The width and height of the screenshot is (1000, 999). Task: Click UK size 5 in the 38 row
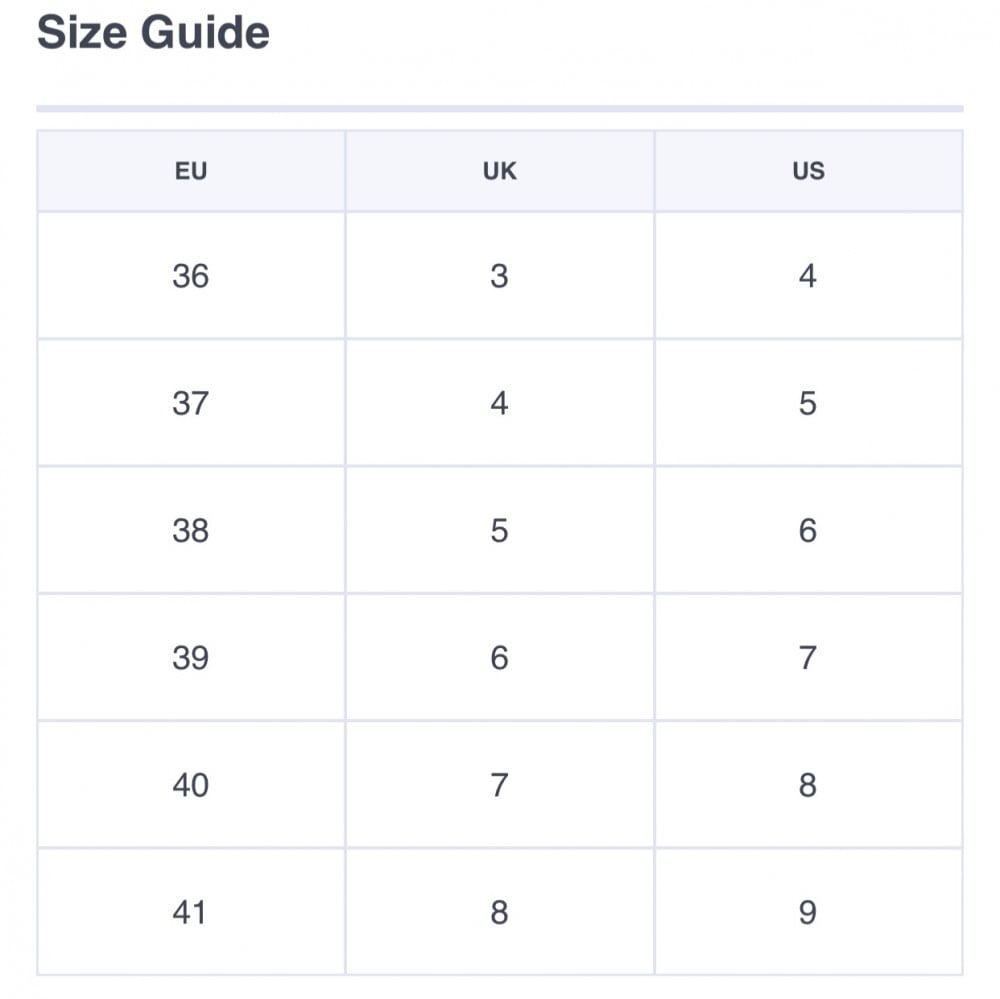(x=499, y=530)
